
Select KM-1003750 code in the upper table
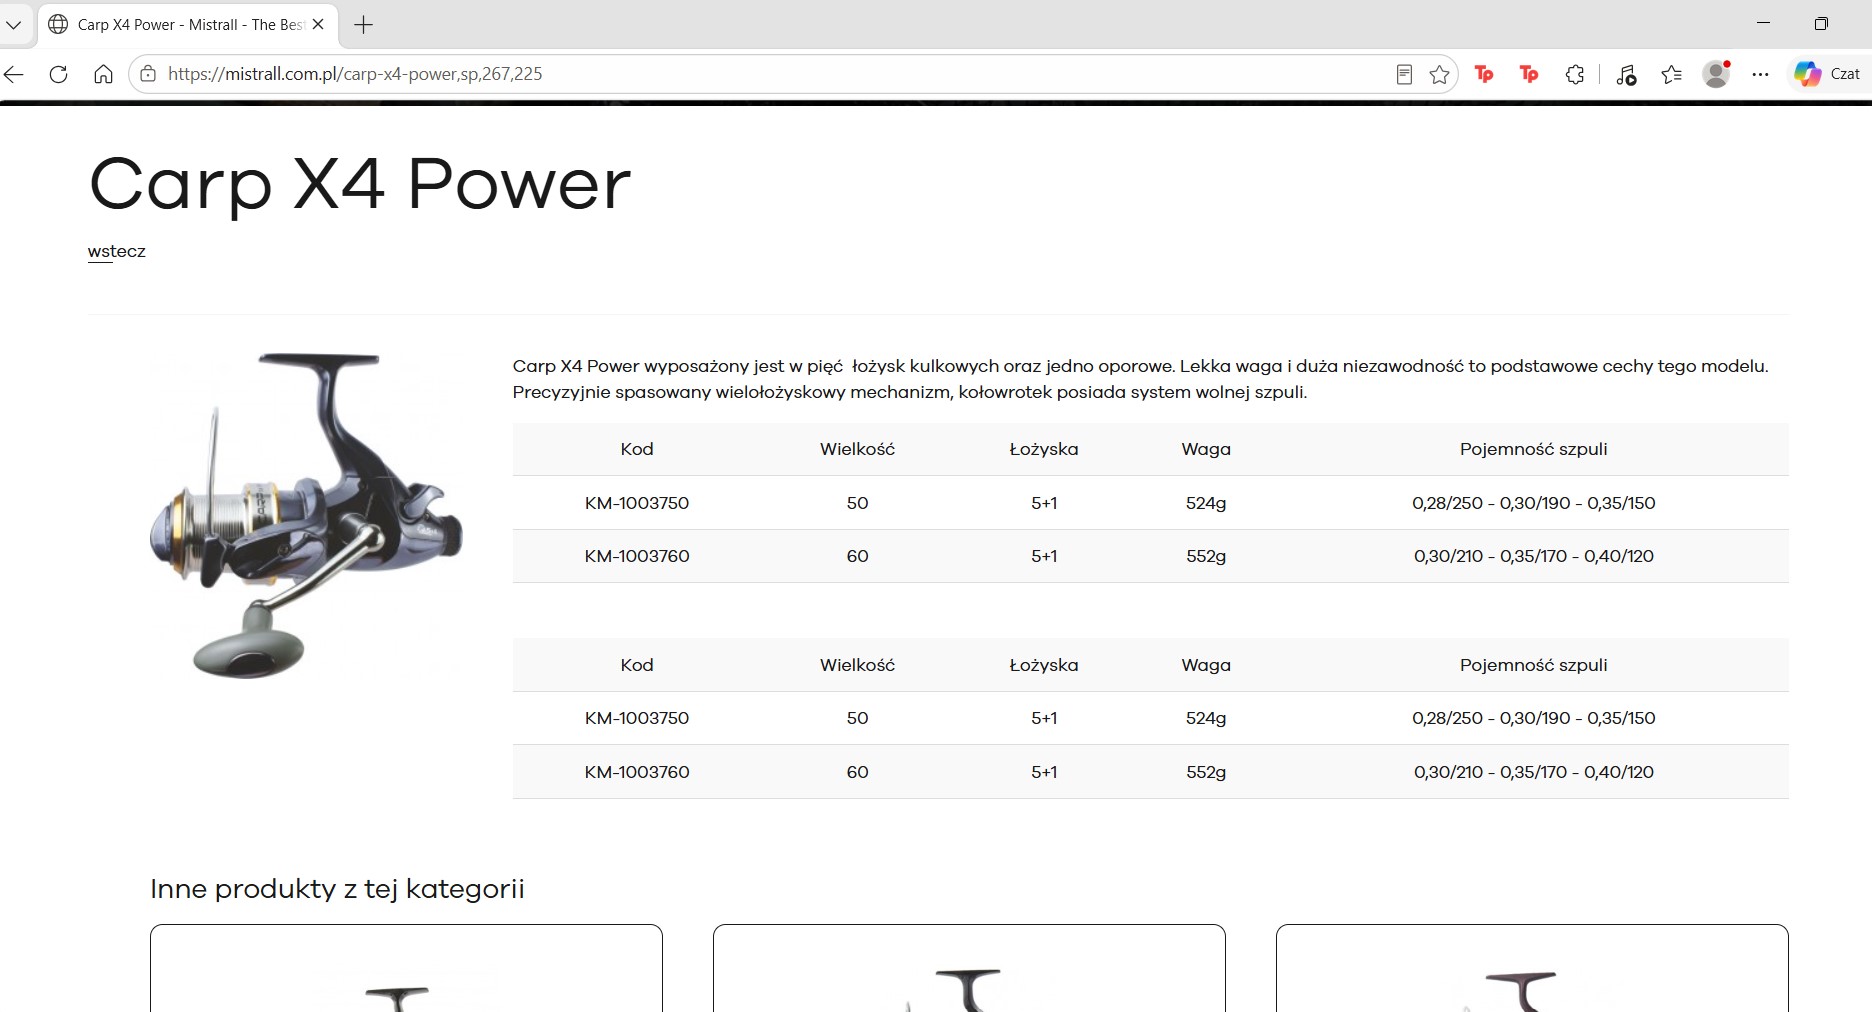click(637, 503)
